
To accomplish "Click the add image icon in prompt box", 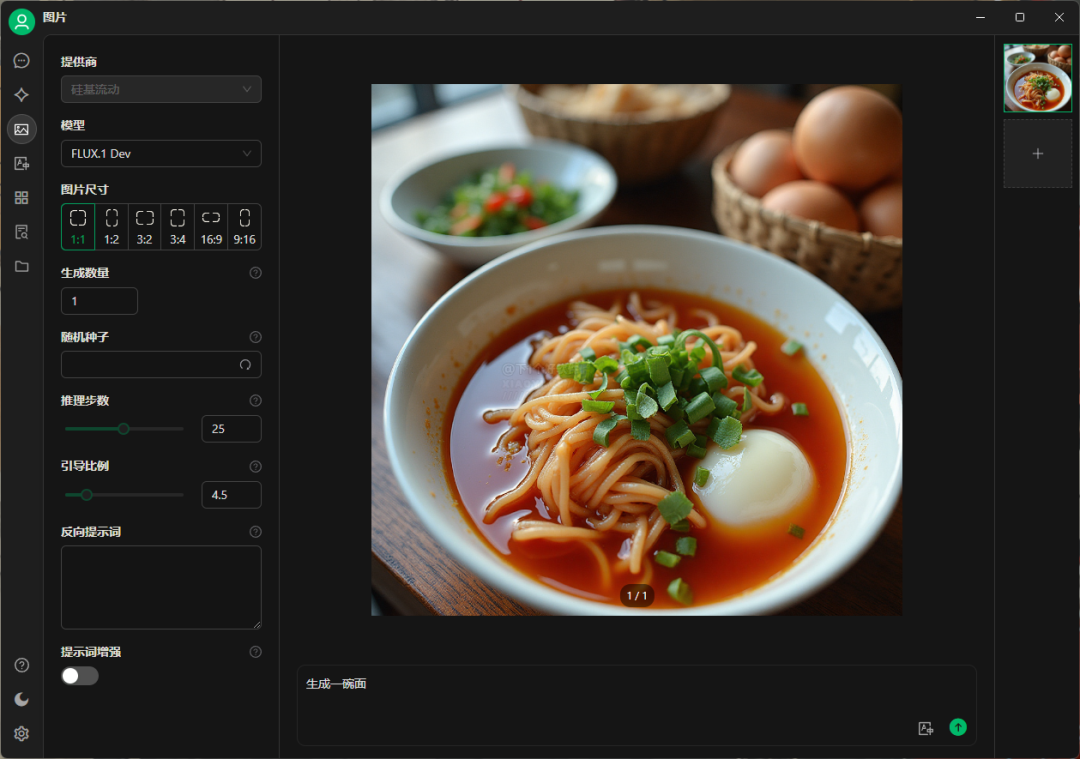I will point(925,728).
